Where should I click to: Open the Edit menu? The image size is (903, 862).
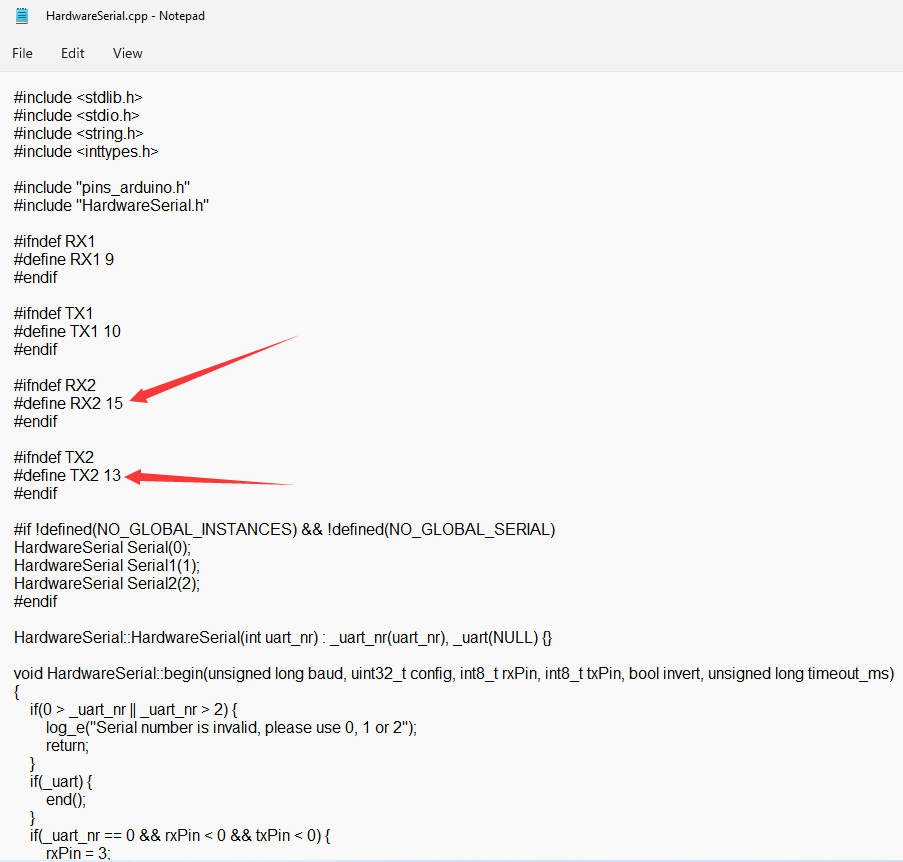click(72, 53)
